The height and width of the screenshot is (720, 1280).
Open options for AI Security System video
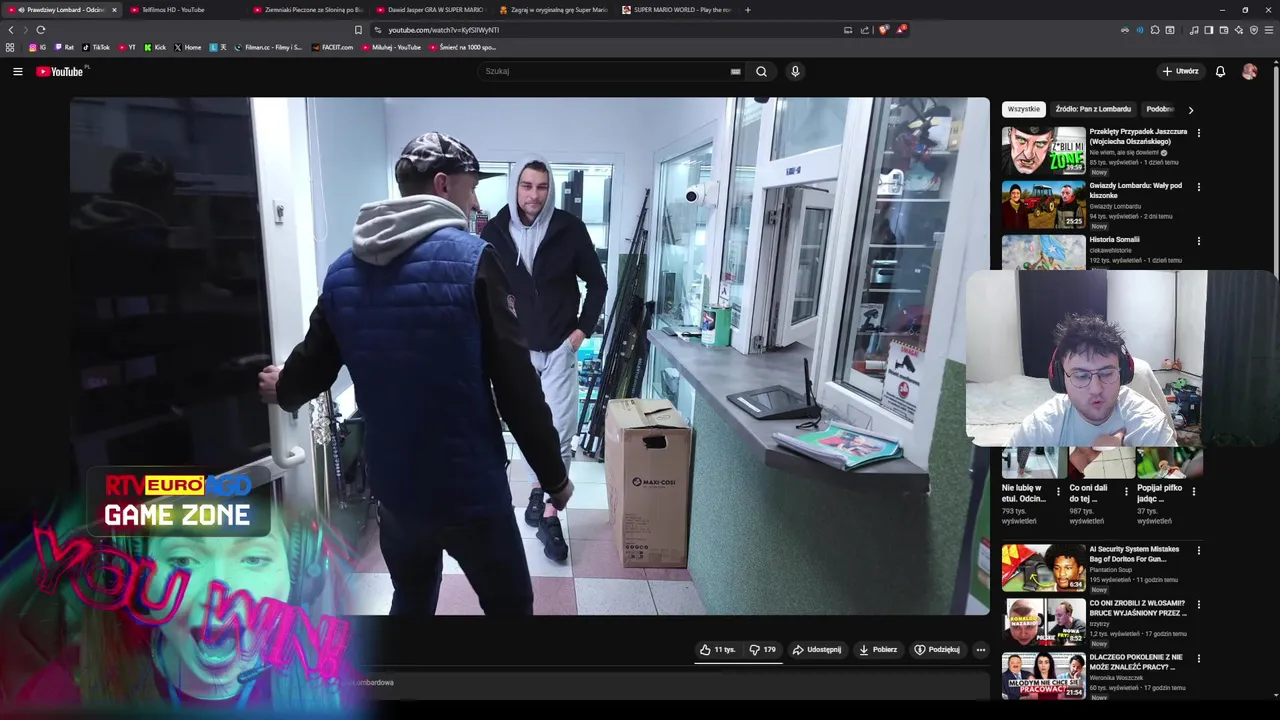(1198, 551)
